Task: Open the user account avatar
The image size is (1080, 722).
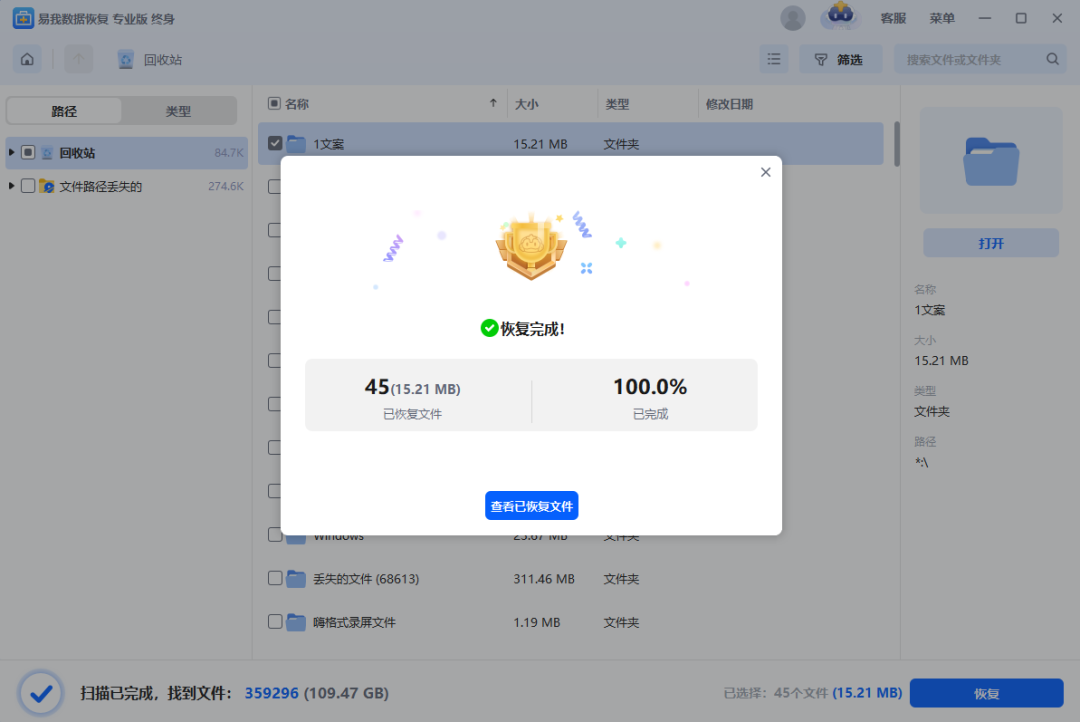Action: click(x=793, y=18)
